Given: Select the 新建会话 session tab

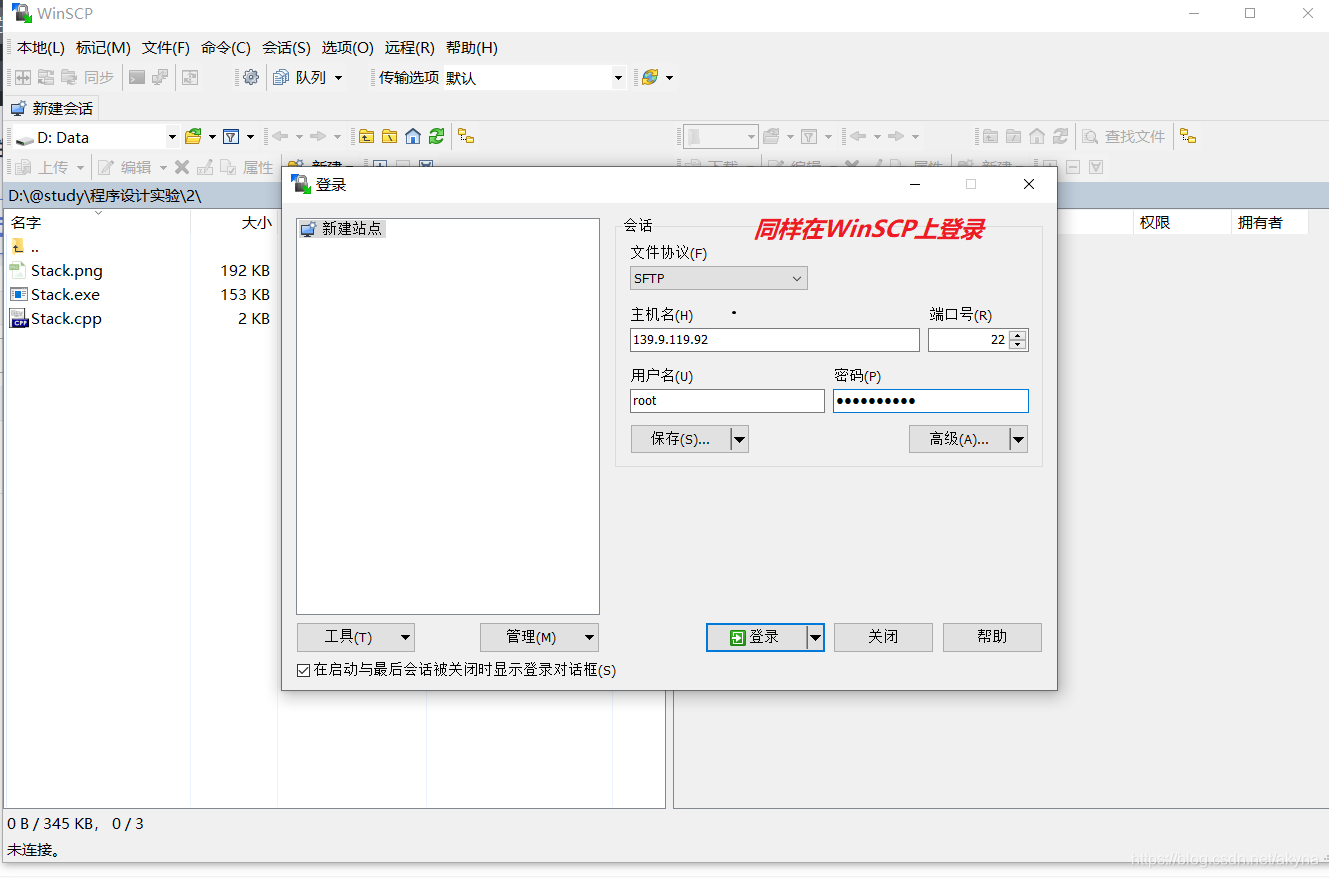Looking at the screenshot, I should click(x=52, y=108).
